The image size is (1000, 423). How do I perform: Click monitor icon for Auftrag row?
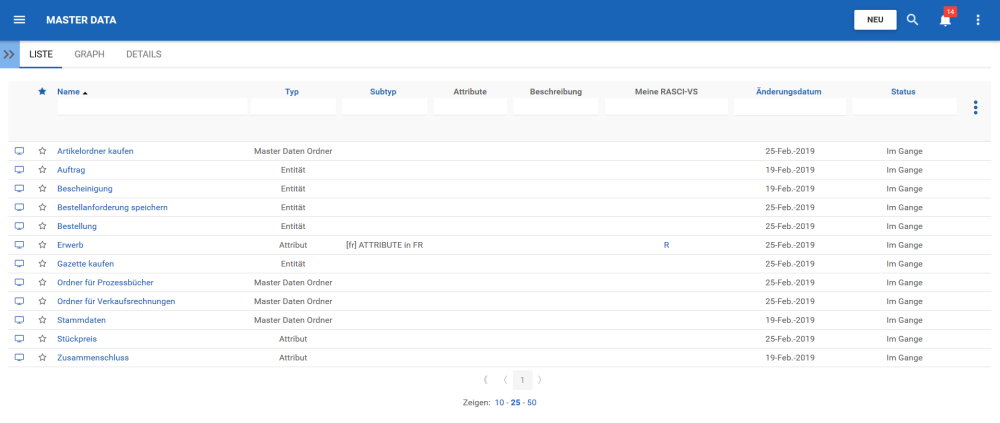pos(19,170)
